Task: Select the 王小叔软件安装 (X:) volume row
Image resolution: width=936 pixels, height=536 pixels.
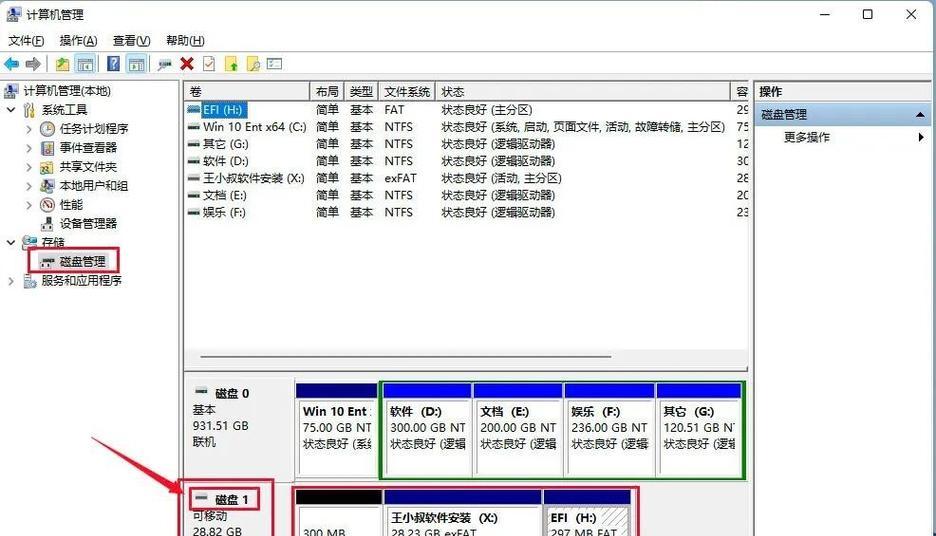Action: (x=466, y=178)
